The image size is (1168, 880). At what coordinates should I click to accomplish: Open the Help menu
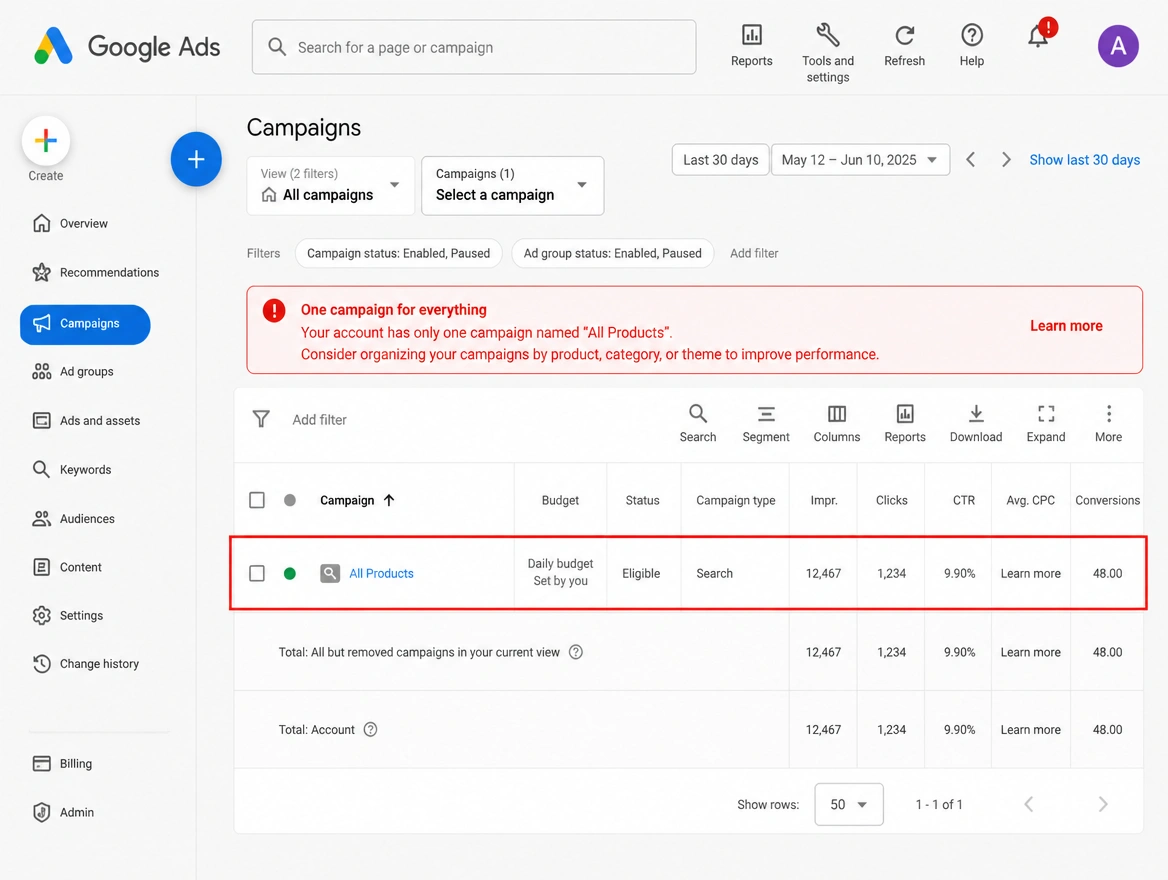(971, 45)
